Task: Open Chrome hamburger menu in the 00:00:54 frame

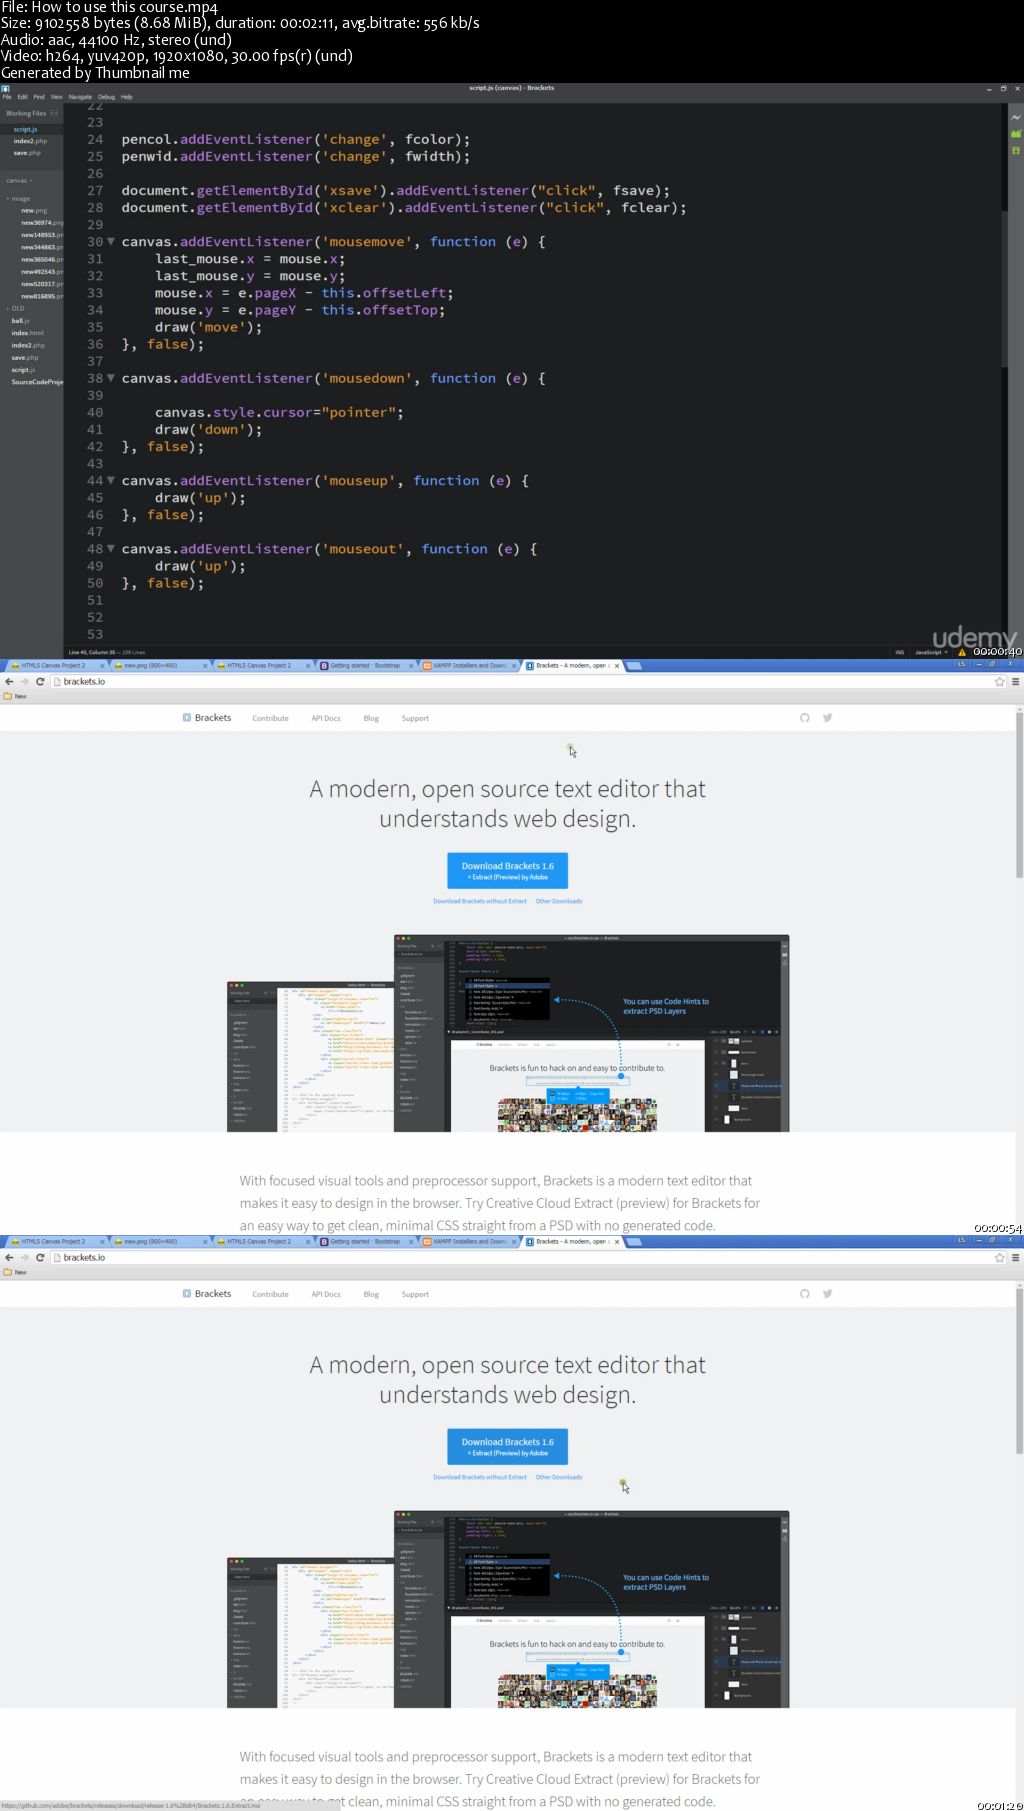Action: click(1016, 681)
